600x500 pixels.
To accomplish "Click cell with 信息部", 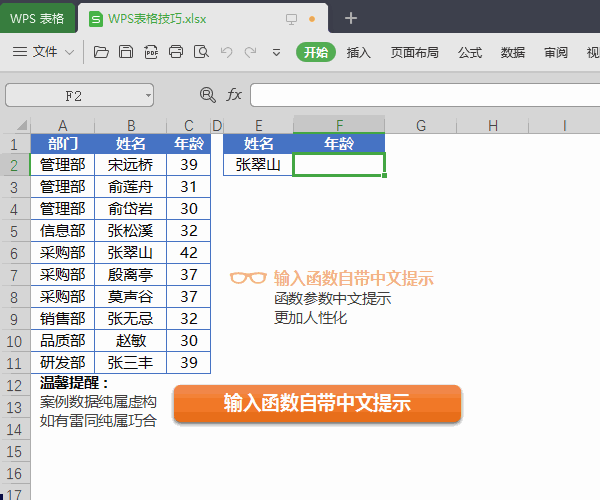I will pyautogui.click(x=62, y=231).
